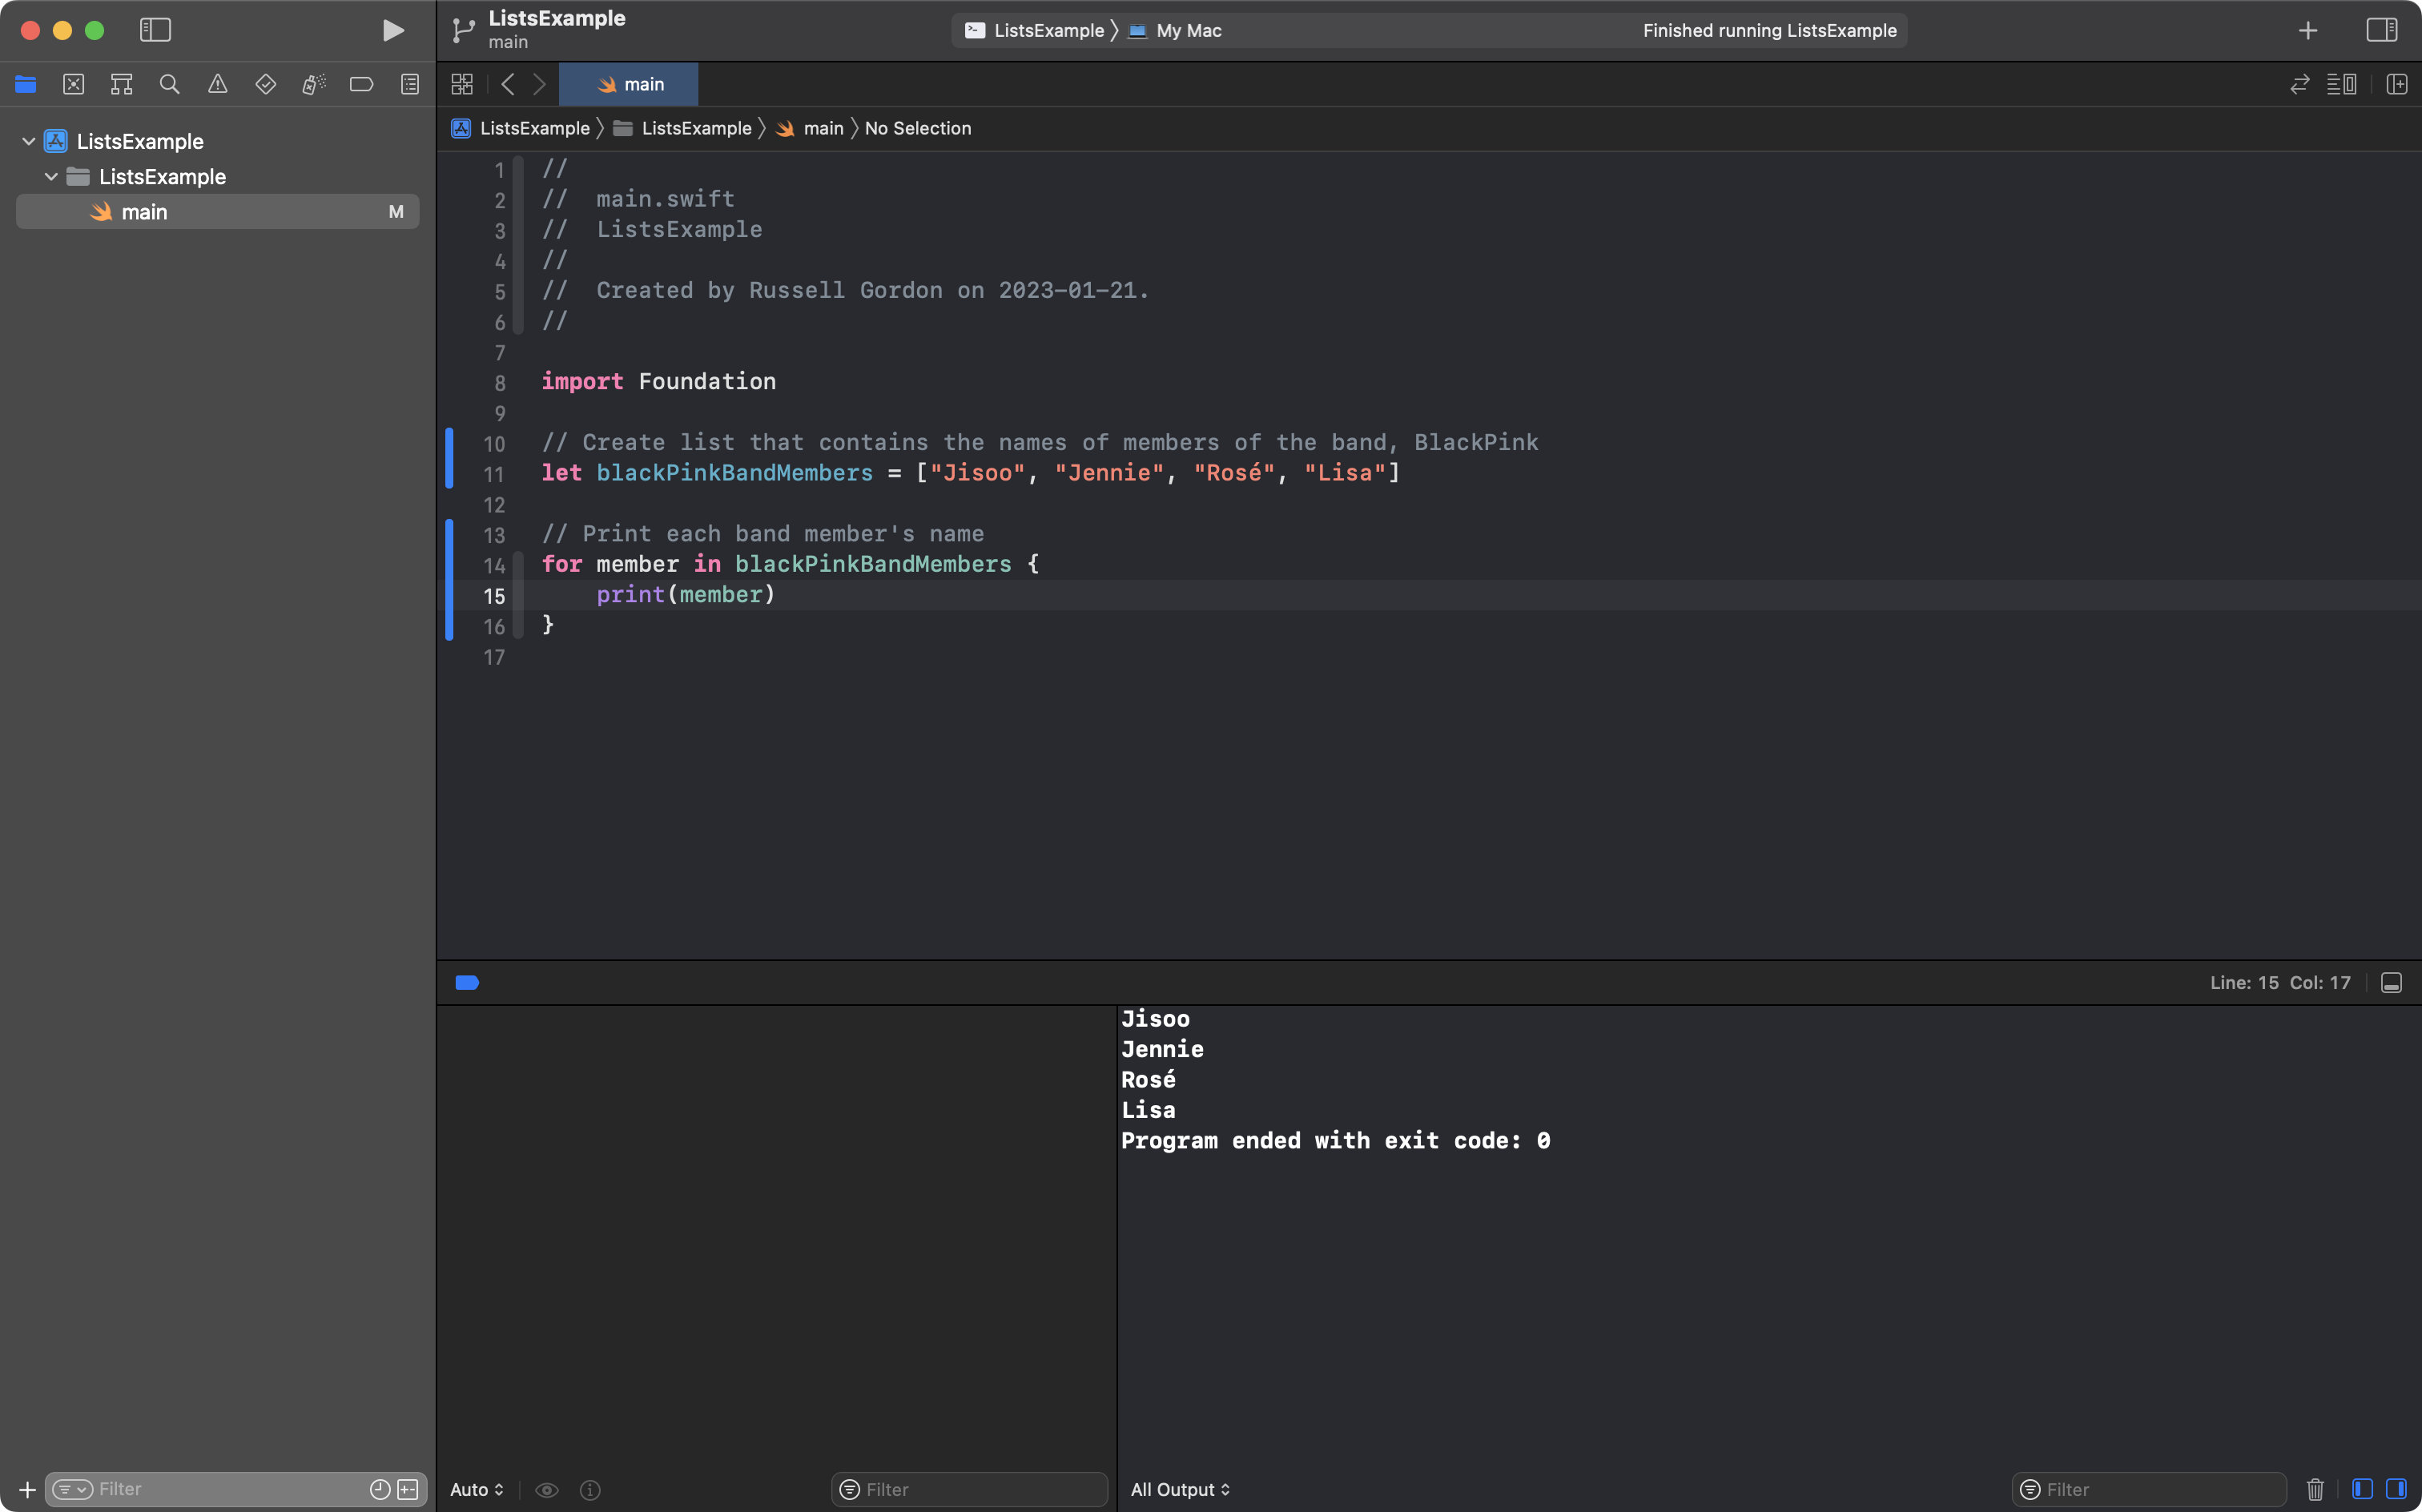This screenshot has height=1512, width=2422.
Task: Toggle the left navigator sidebar
Action: 155,30
